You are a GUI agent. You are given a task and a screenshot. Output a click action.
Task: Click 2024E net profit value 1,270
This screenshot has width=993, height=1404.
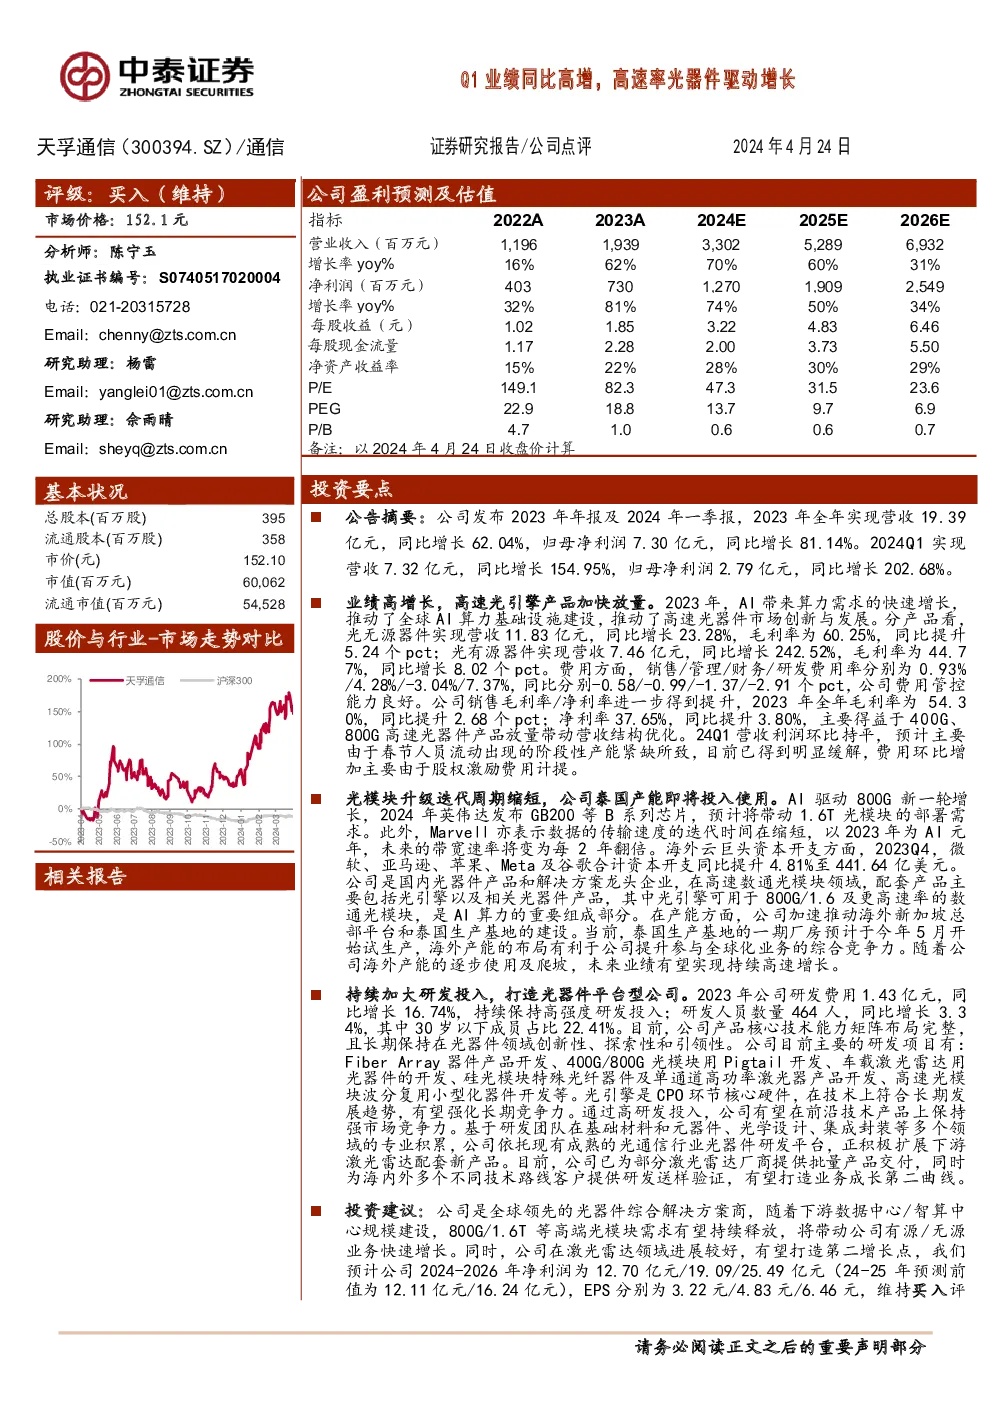(721, 286)
